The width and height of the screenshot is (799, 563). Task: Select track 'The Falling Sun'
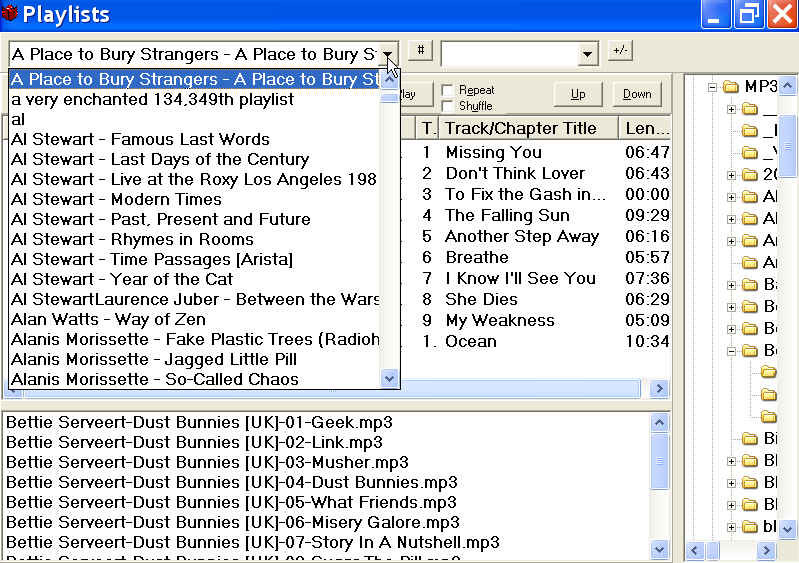(507, 216)
